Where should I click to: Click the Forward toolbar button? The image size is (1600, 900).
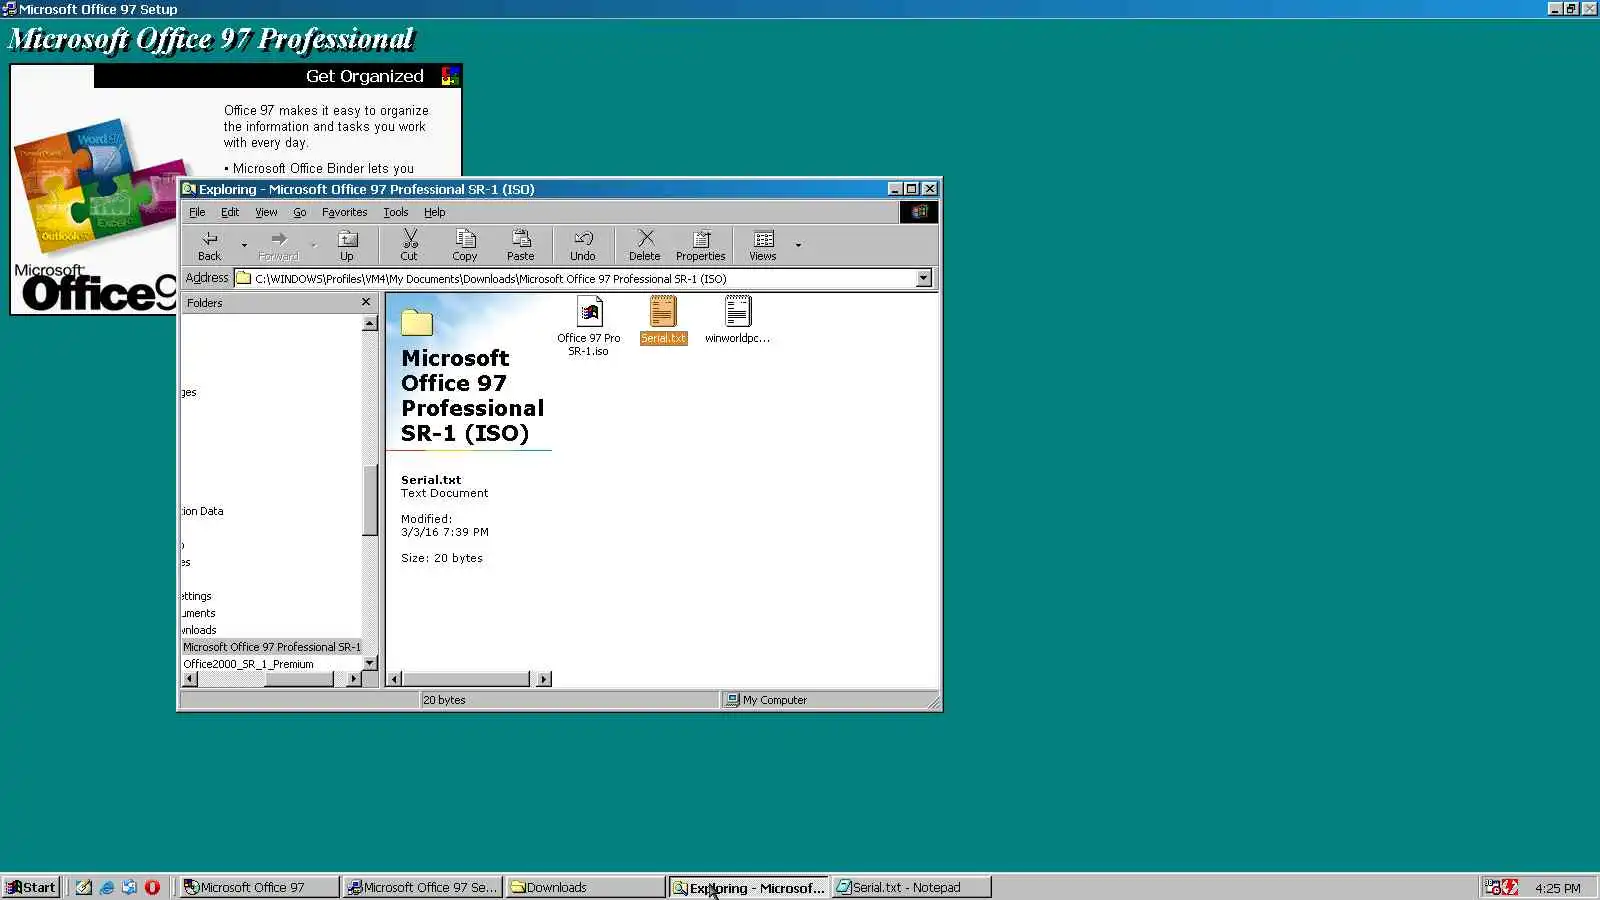[278, 245]
